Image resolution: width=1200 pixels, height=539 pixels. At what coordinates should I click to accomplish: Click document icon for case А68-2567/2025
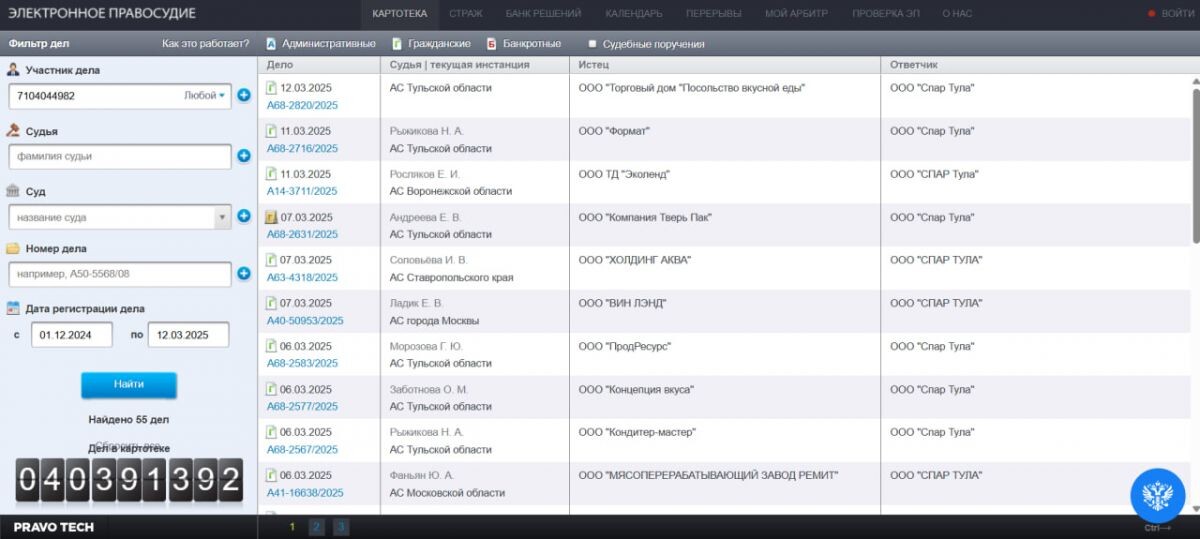pyautogui.click(x=271, y=432)
